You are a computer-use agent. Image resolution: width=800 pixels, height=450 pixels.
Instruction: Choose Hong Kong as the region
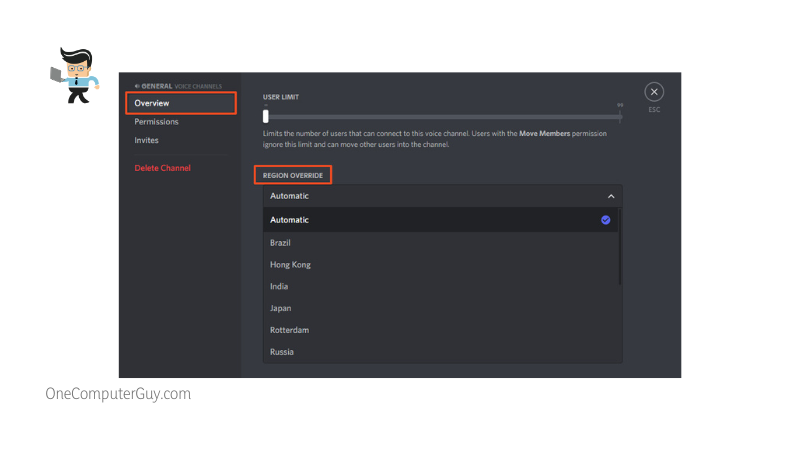[x=440, y=265]
